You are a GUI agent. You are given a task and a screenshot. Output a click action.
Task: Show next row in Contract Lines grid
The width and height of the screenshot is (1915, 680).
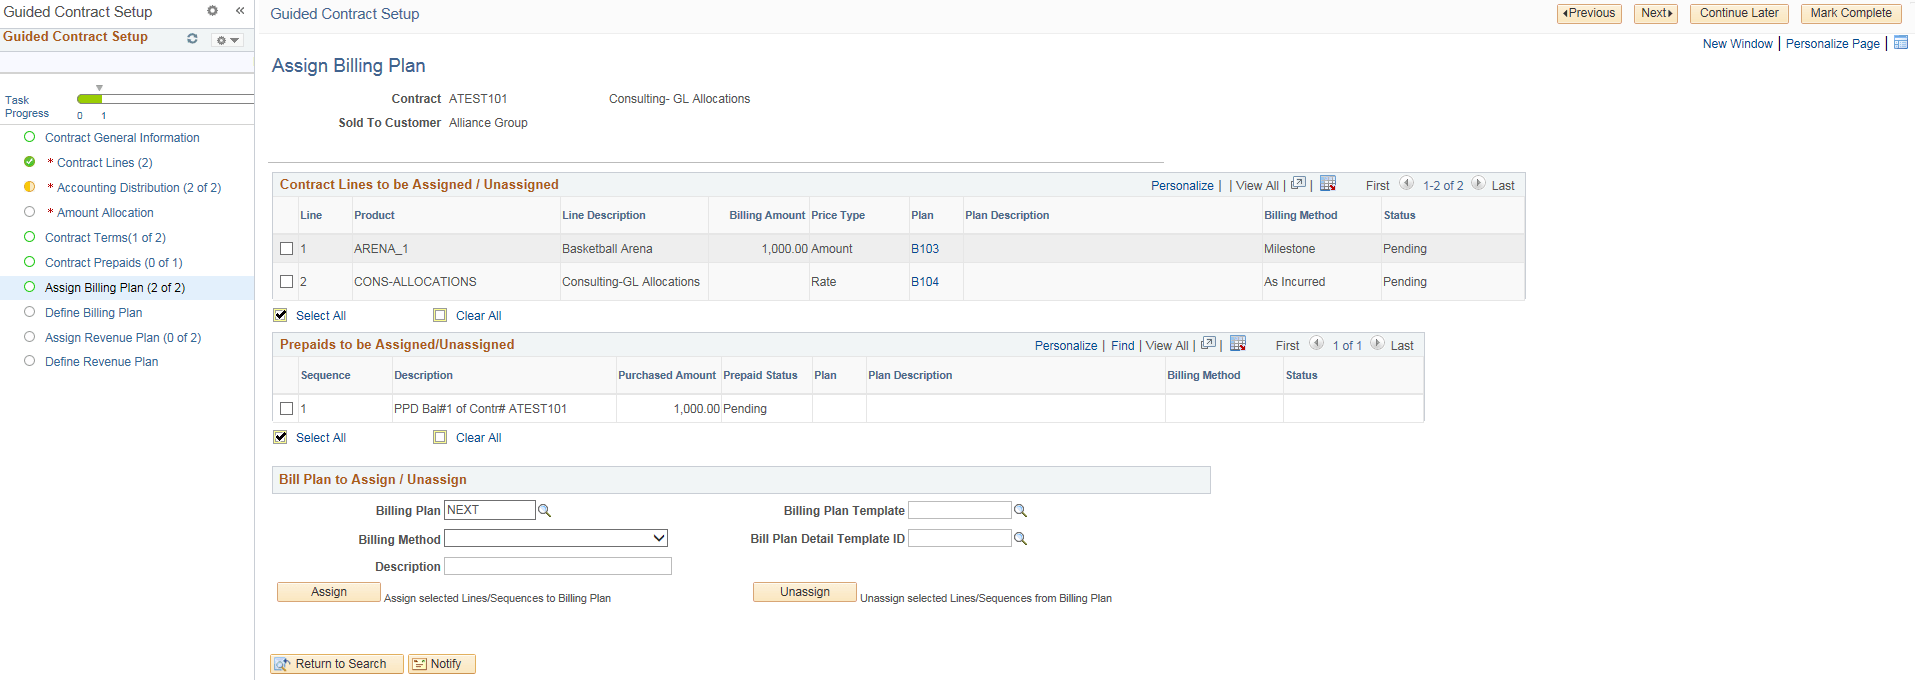[1478, 184]
